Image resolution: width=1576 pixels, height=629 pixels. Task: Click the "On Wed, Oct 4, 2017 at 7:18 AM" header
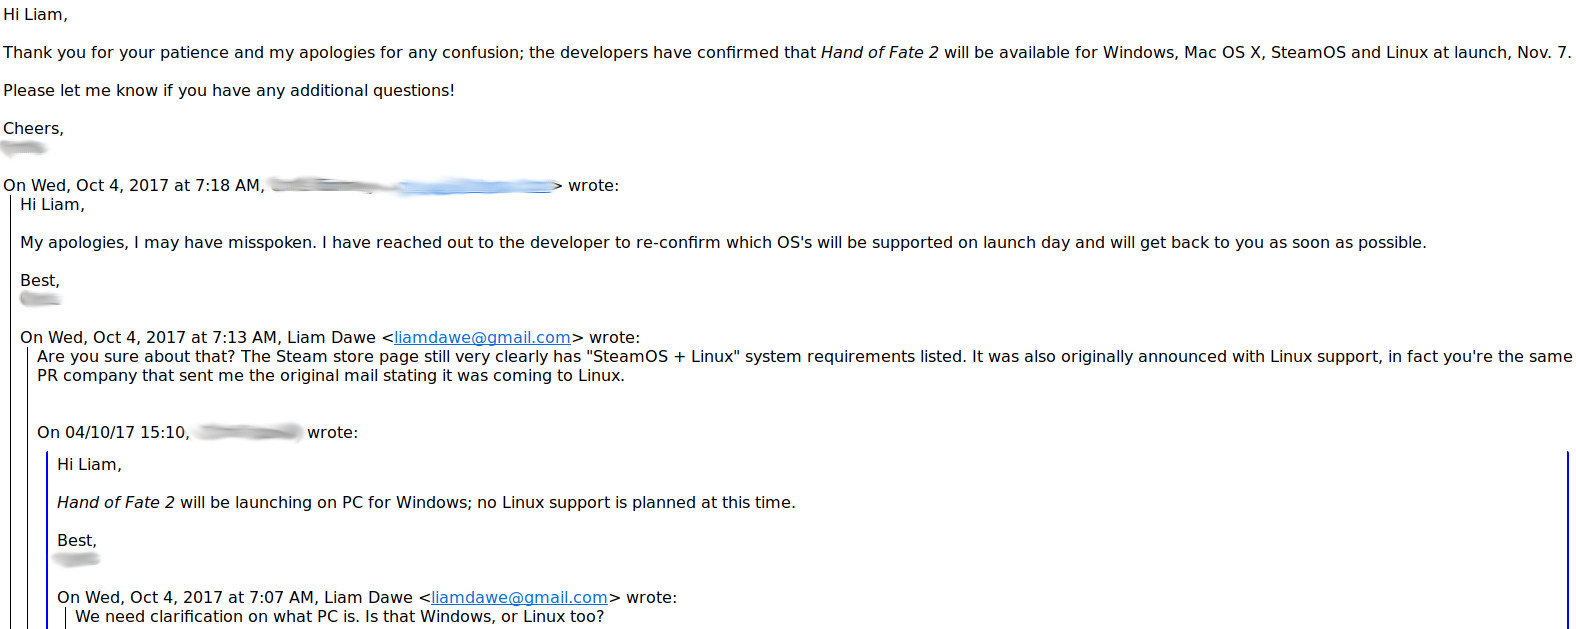[311, 186]
